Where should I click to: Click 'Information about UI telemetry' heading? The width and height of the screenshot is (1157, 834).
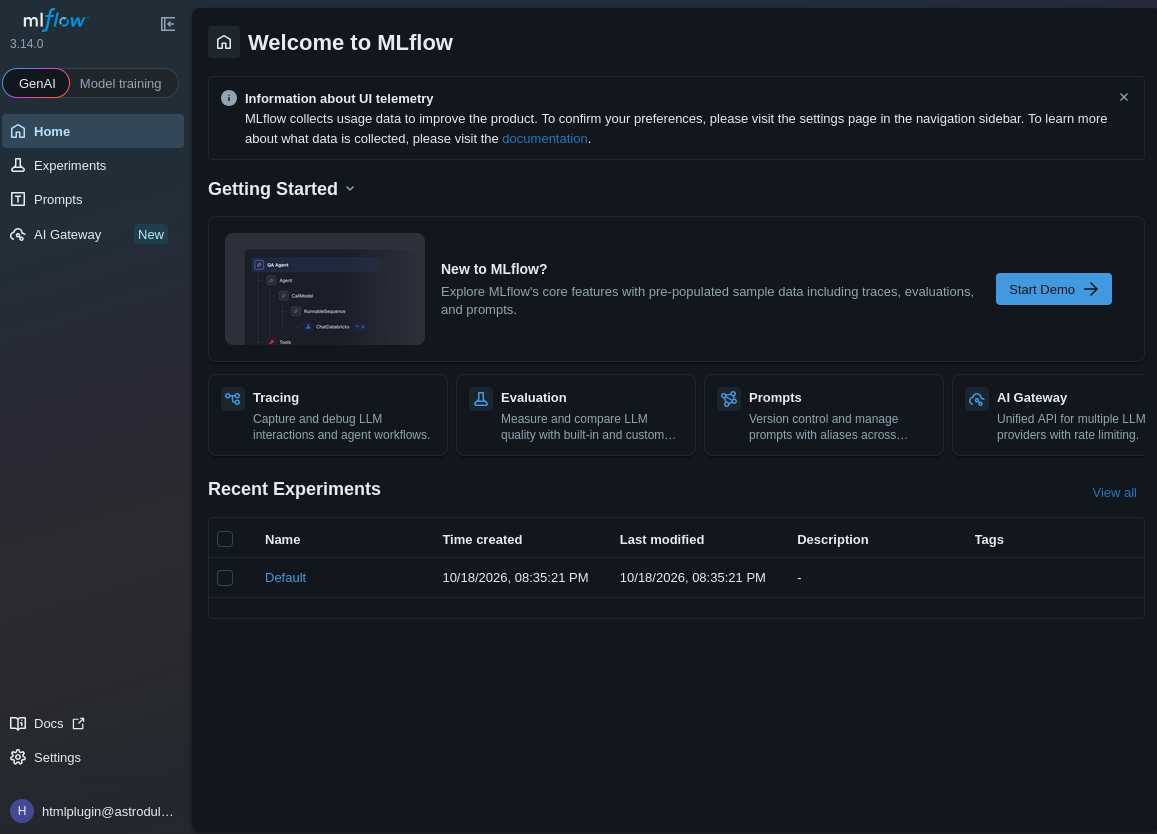339,99
